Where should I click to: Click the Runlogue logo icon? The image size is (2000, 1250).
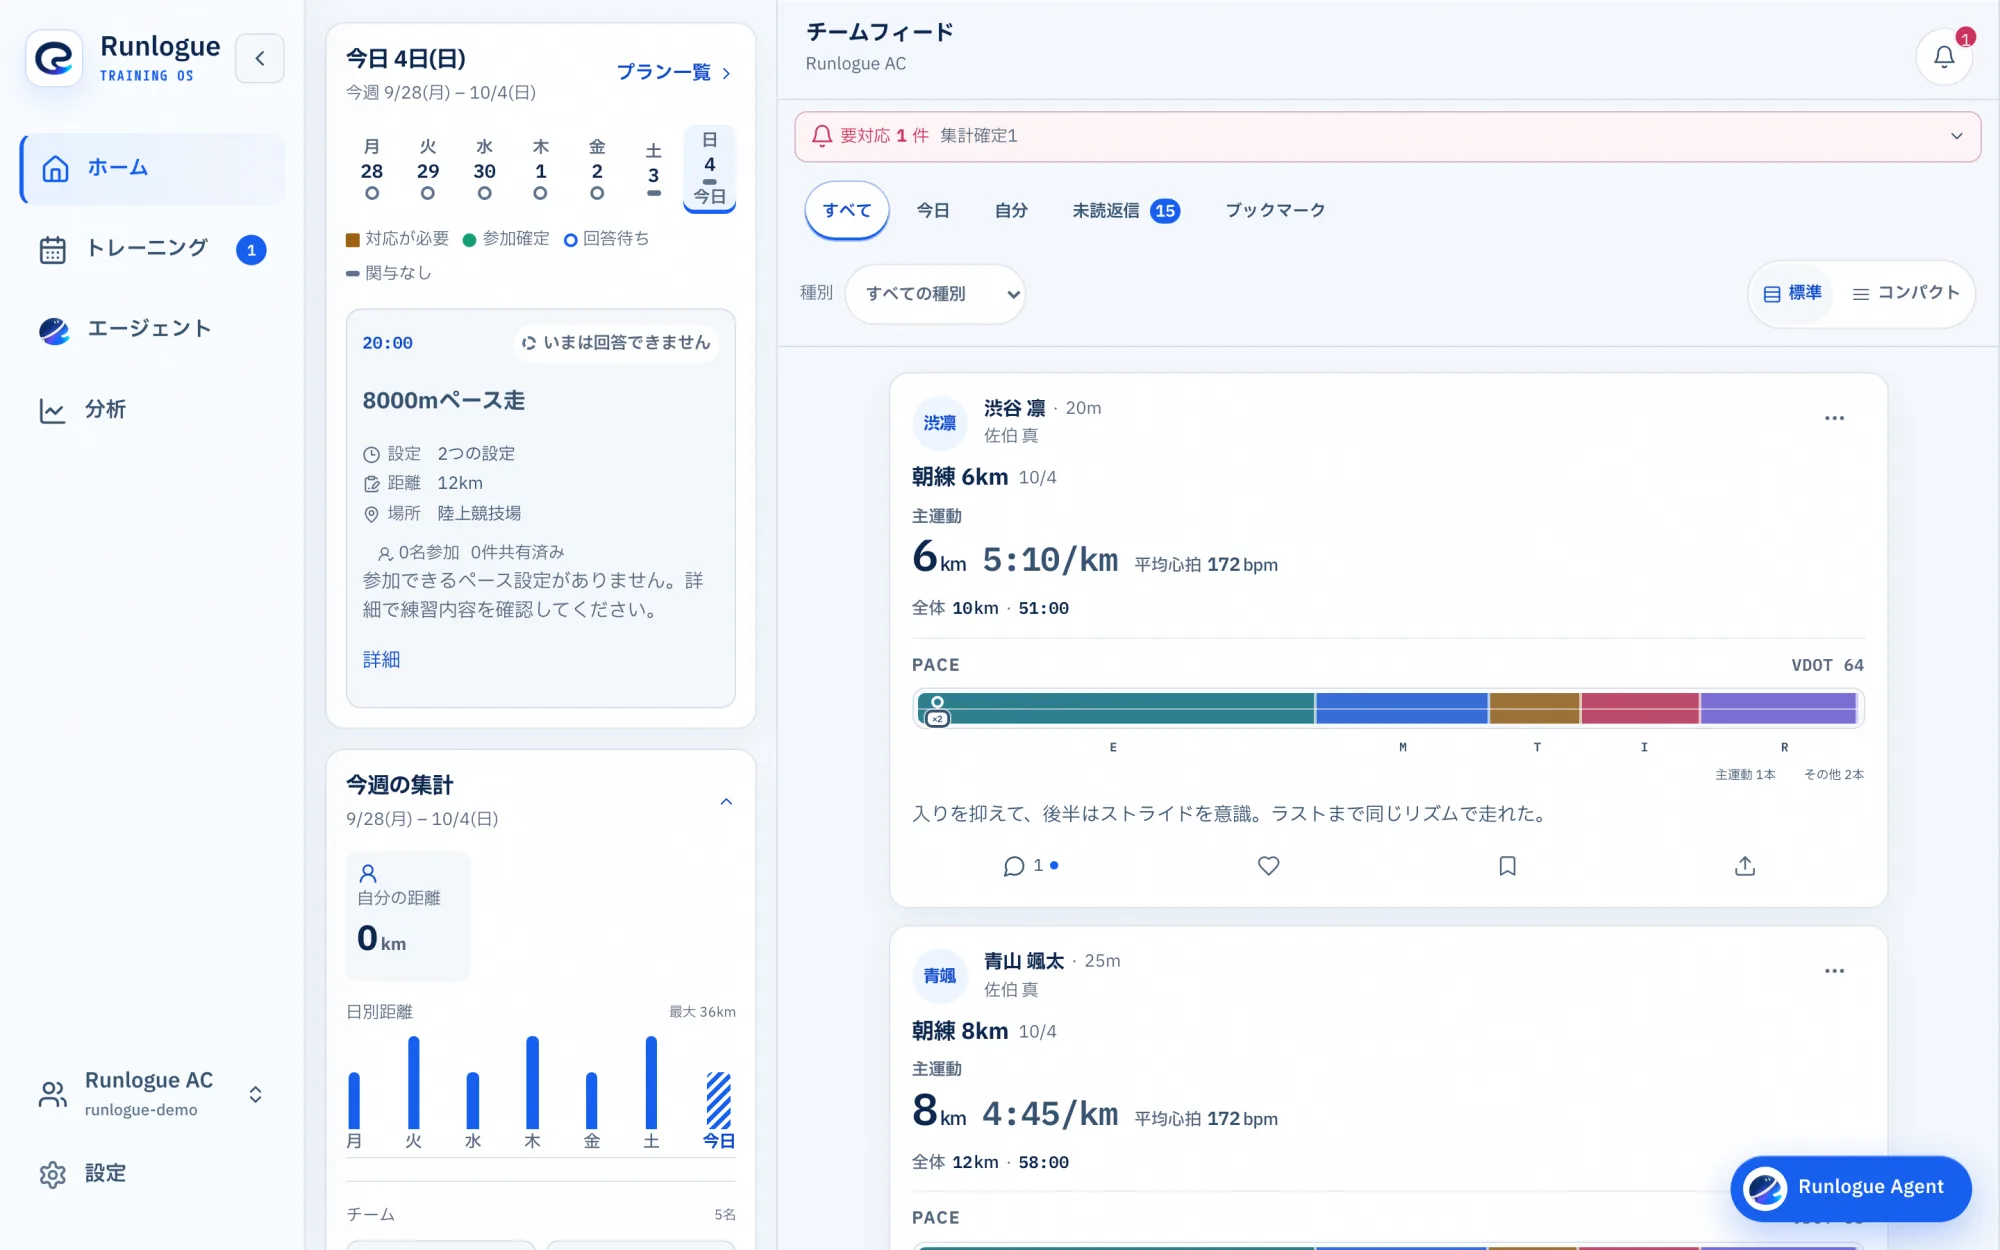pos(54,58)
